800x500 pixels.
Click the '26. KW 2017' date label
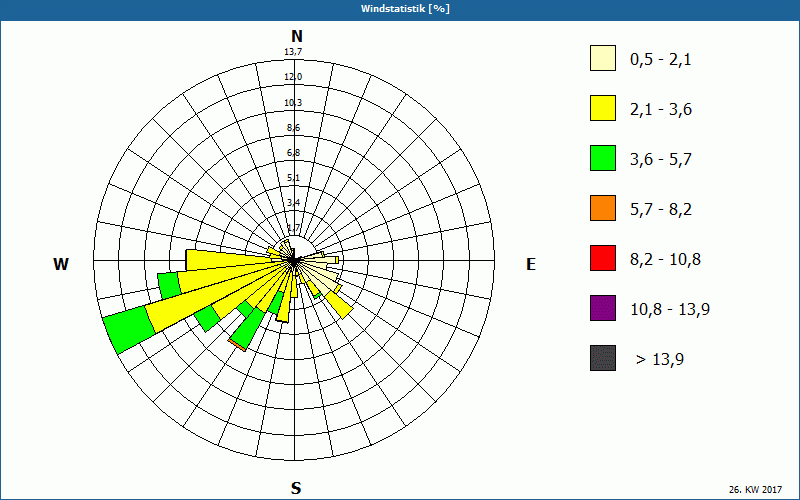tap(755, 489)
